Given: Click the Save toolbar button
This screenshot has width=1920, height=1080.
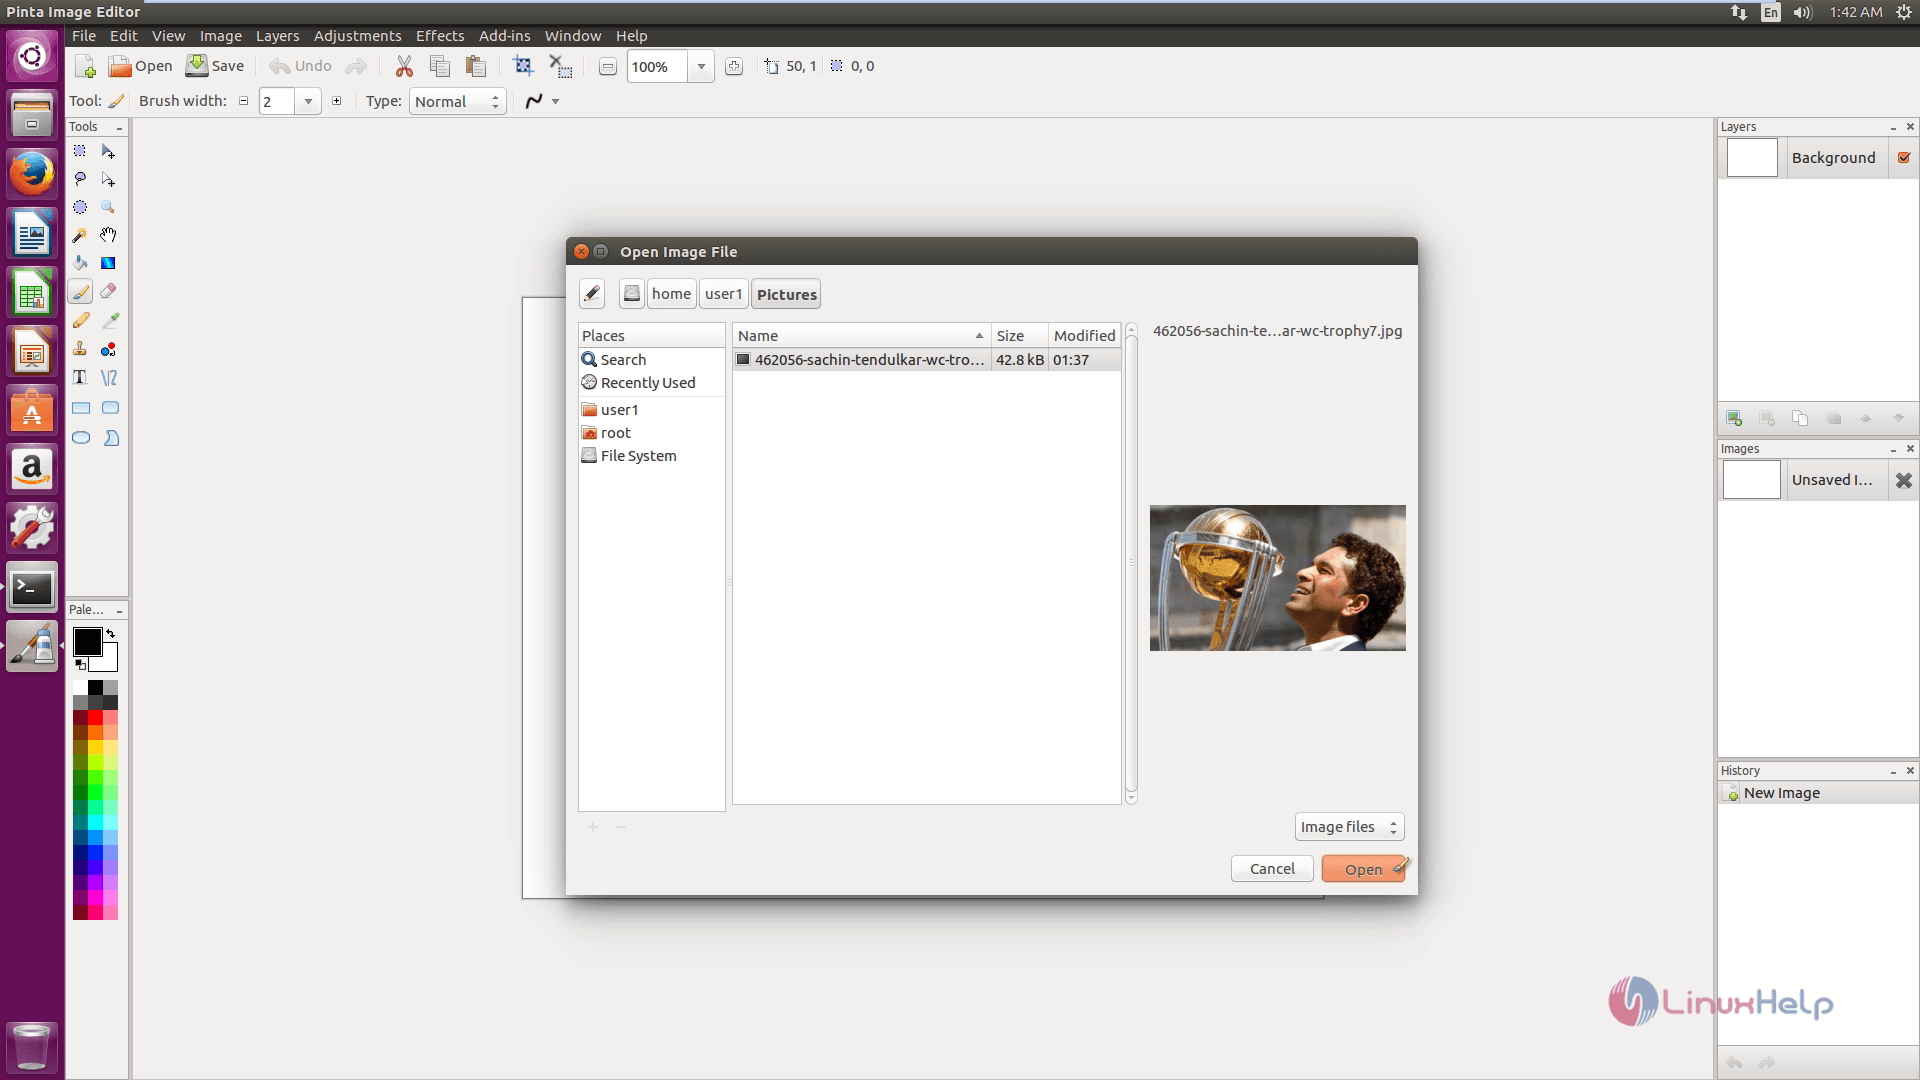Looking at the screenshot, I should pos(215,66).
